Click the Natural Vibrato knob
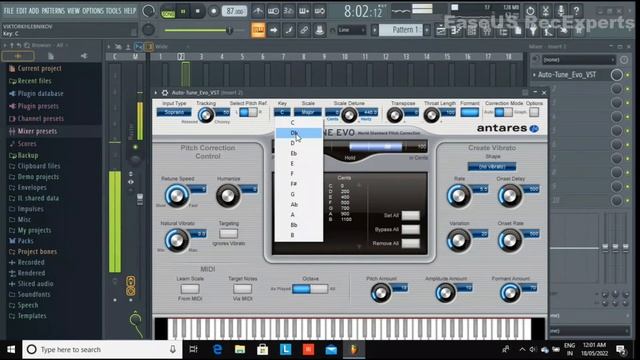The image size is (640, 360). pyautogui.click(x=177, y=240)
